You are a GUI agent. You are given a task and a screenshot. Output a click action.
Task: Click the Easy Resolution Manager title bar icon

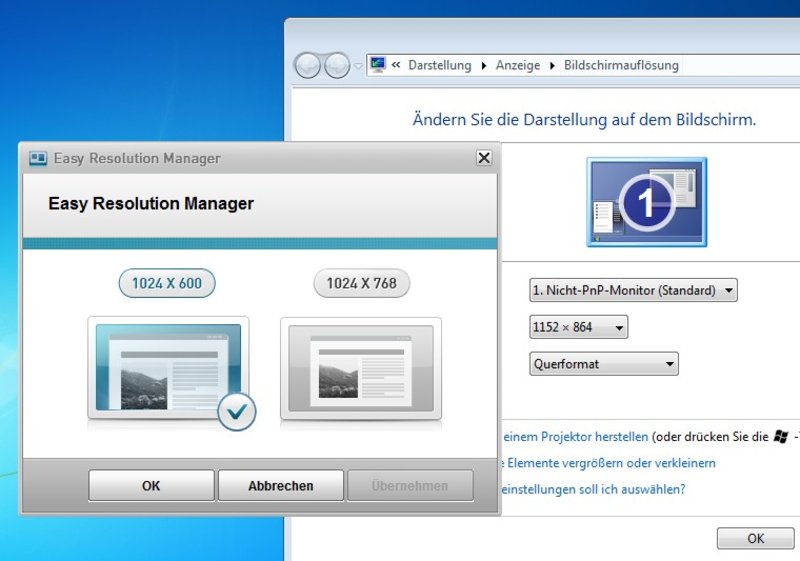(x=38, y=159)
